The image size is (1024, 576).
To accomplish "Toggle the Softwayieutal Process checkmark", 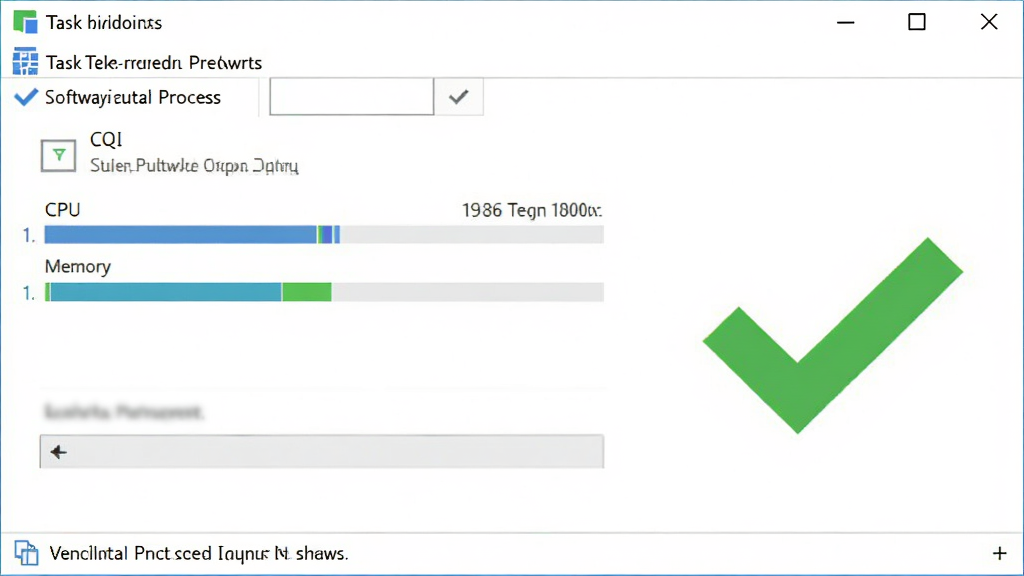I will [x=26, y=97].
